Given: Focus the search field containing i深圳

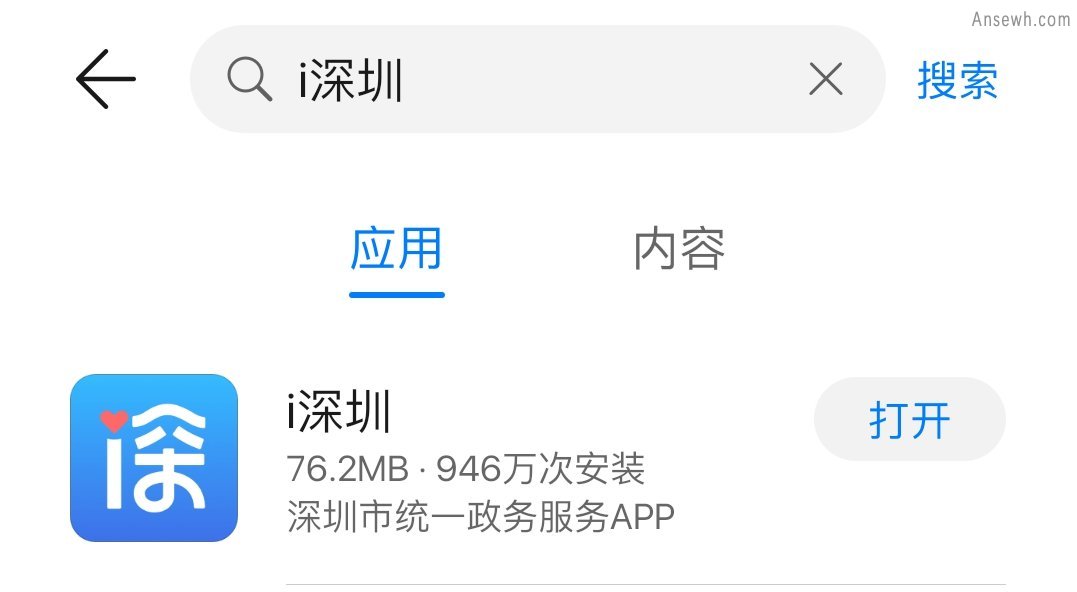Looking at the screenshot, I should (537, 79).
